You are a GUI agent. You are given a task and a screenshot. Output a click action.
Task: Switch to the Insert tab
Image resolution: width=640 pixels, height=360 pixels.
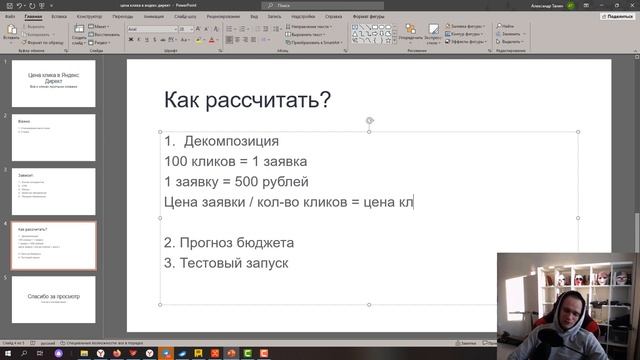pyautogui.click(x=59, y=17)
